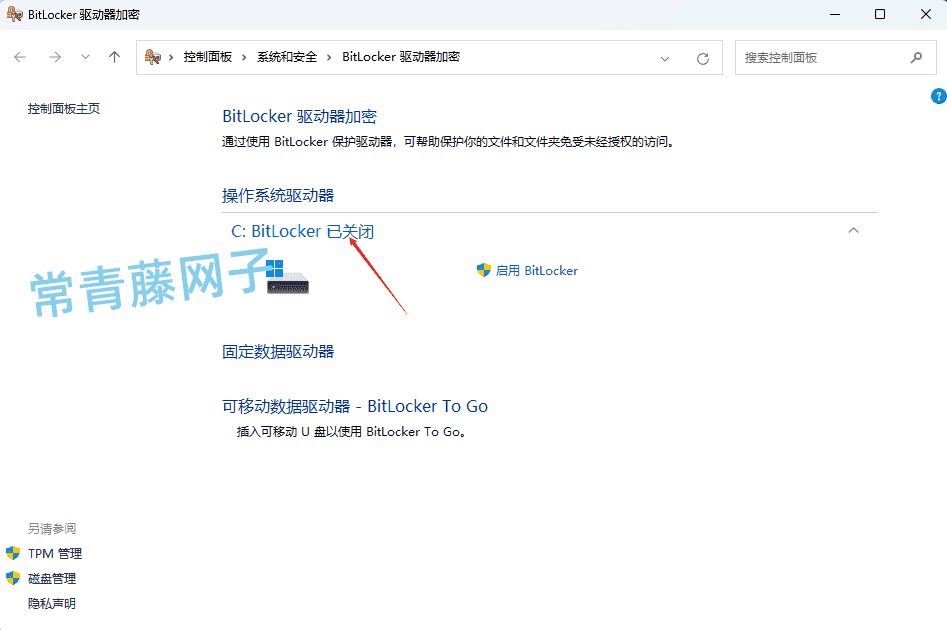This screenshot has width=947, height=630.
Task: Refresh the control panel page
Action: pyautogui.click(x=702, y=59)
